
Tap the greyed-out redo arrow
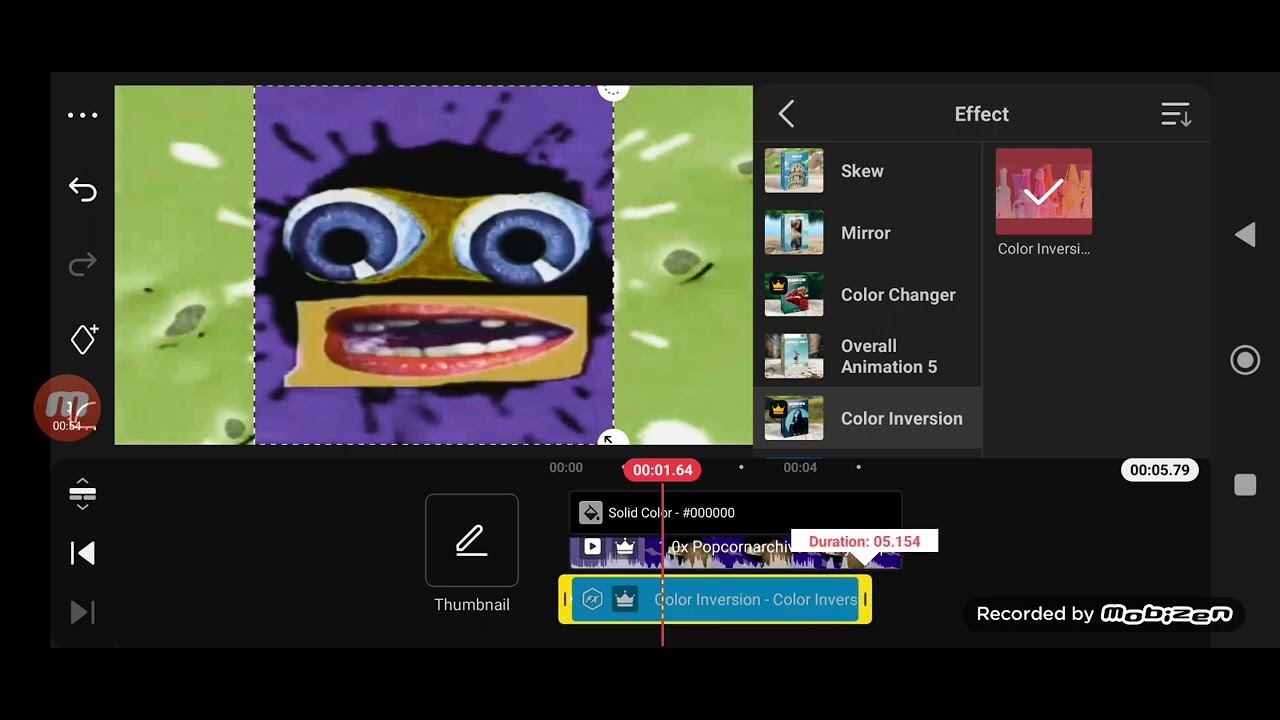[83, 264]
